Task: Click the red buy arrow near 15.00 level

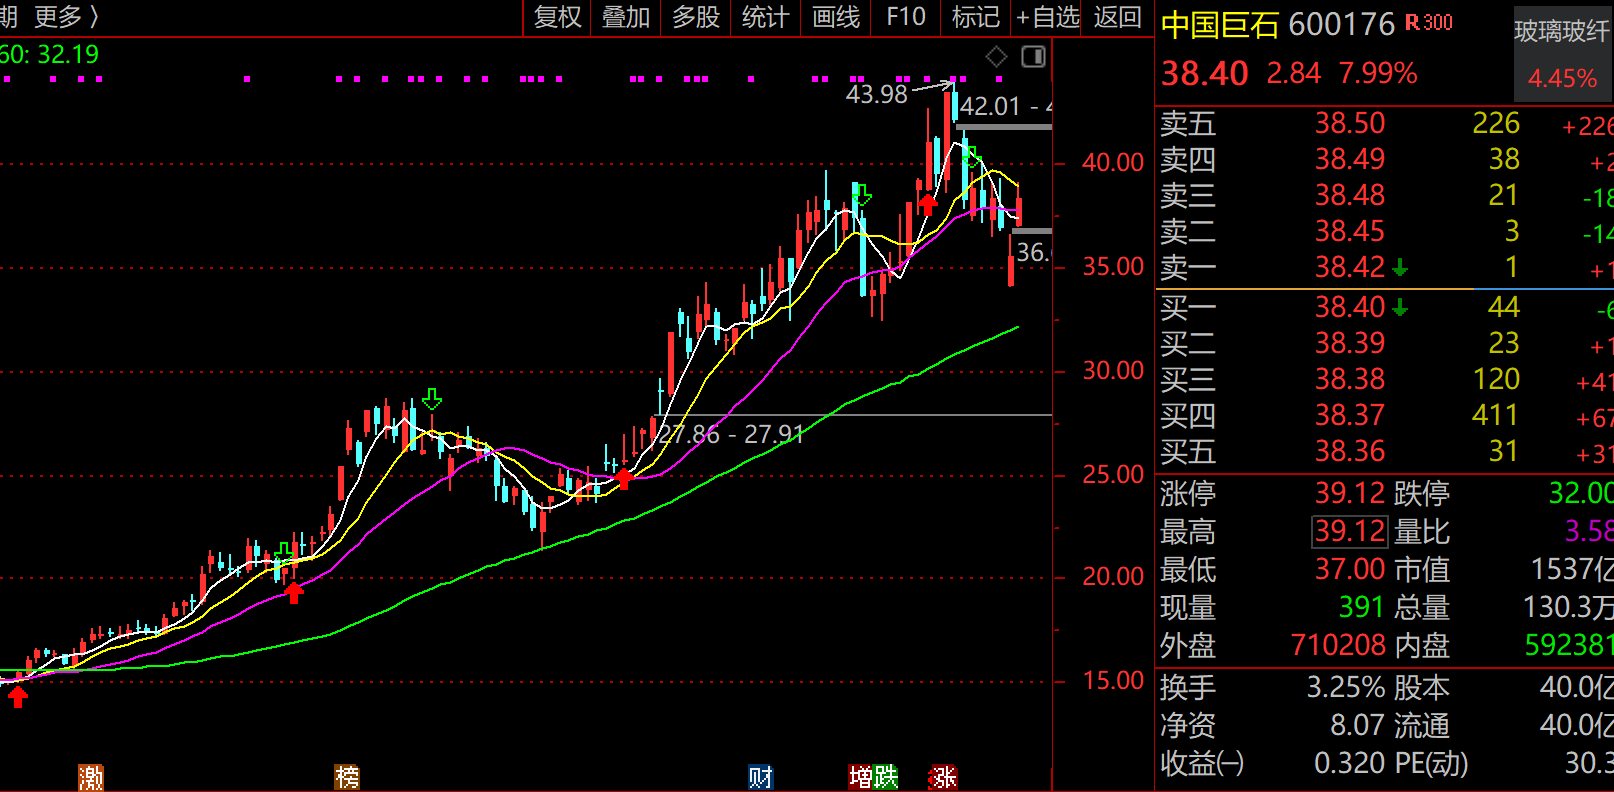Action: [18, 696]
